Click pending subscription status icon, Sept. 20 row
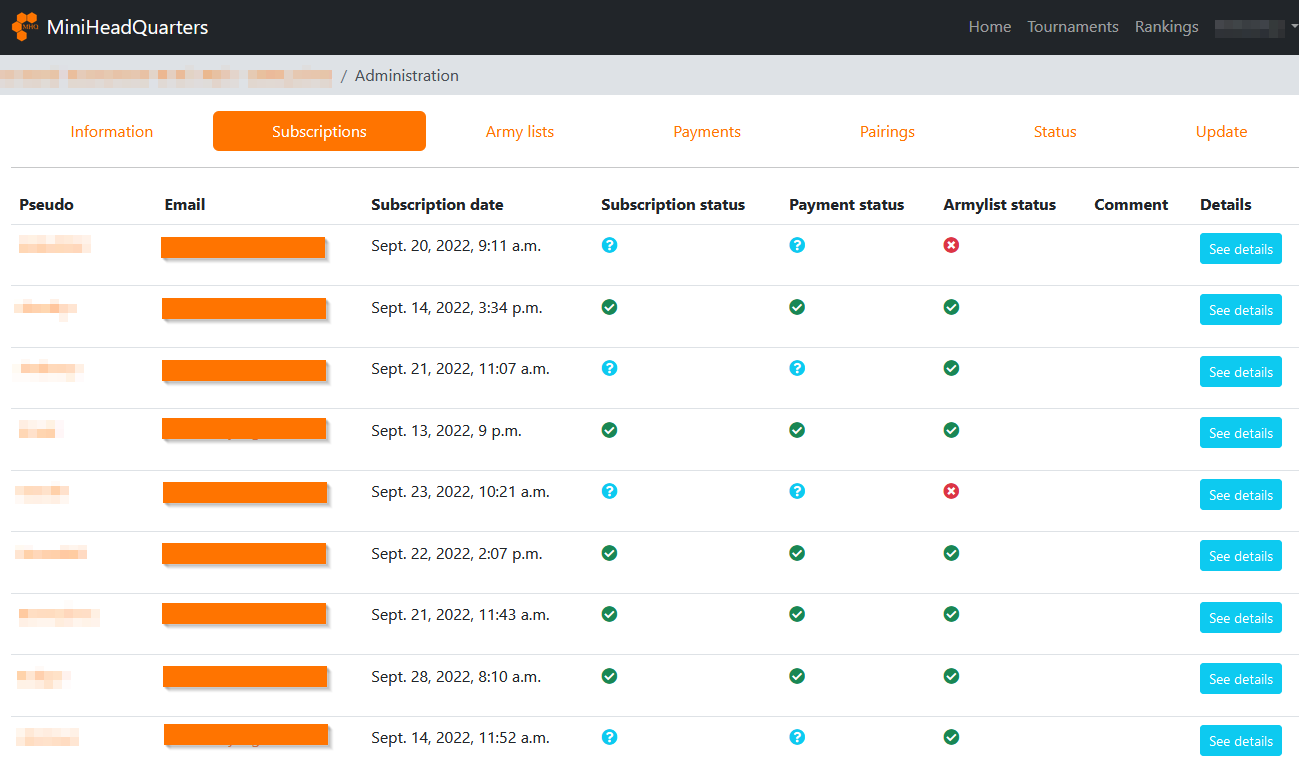1299x772 pixels. click(609, 245)
